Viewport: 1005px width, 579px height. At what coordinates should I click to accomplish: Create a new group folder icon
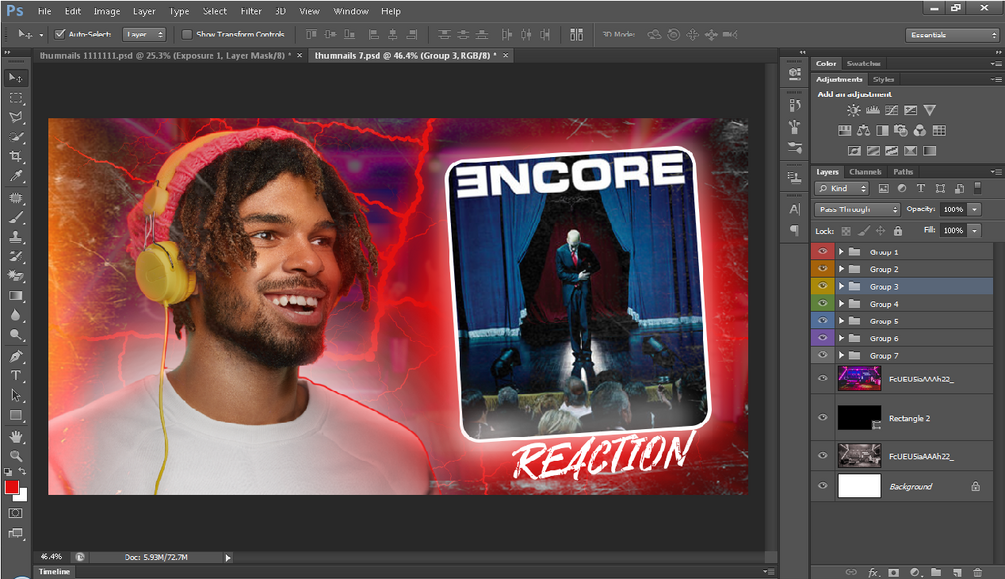(936, 572)
